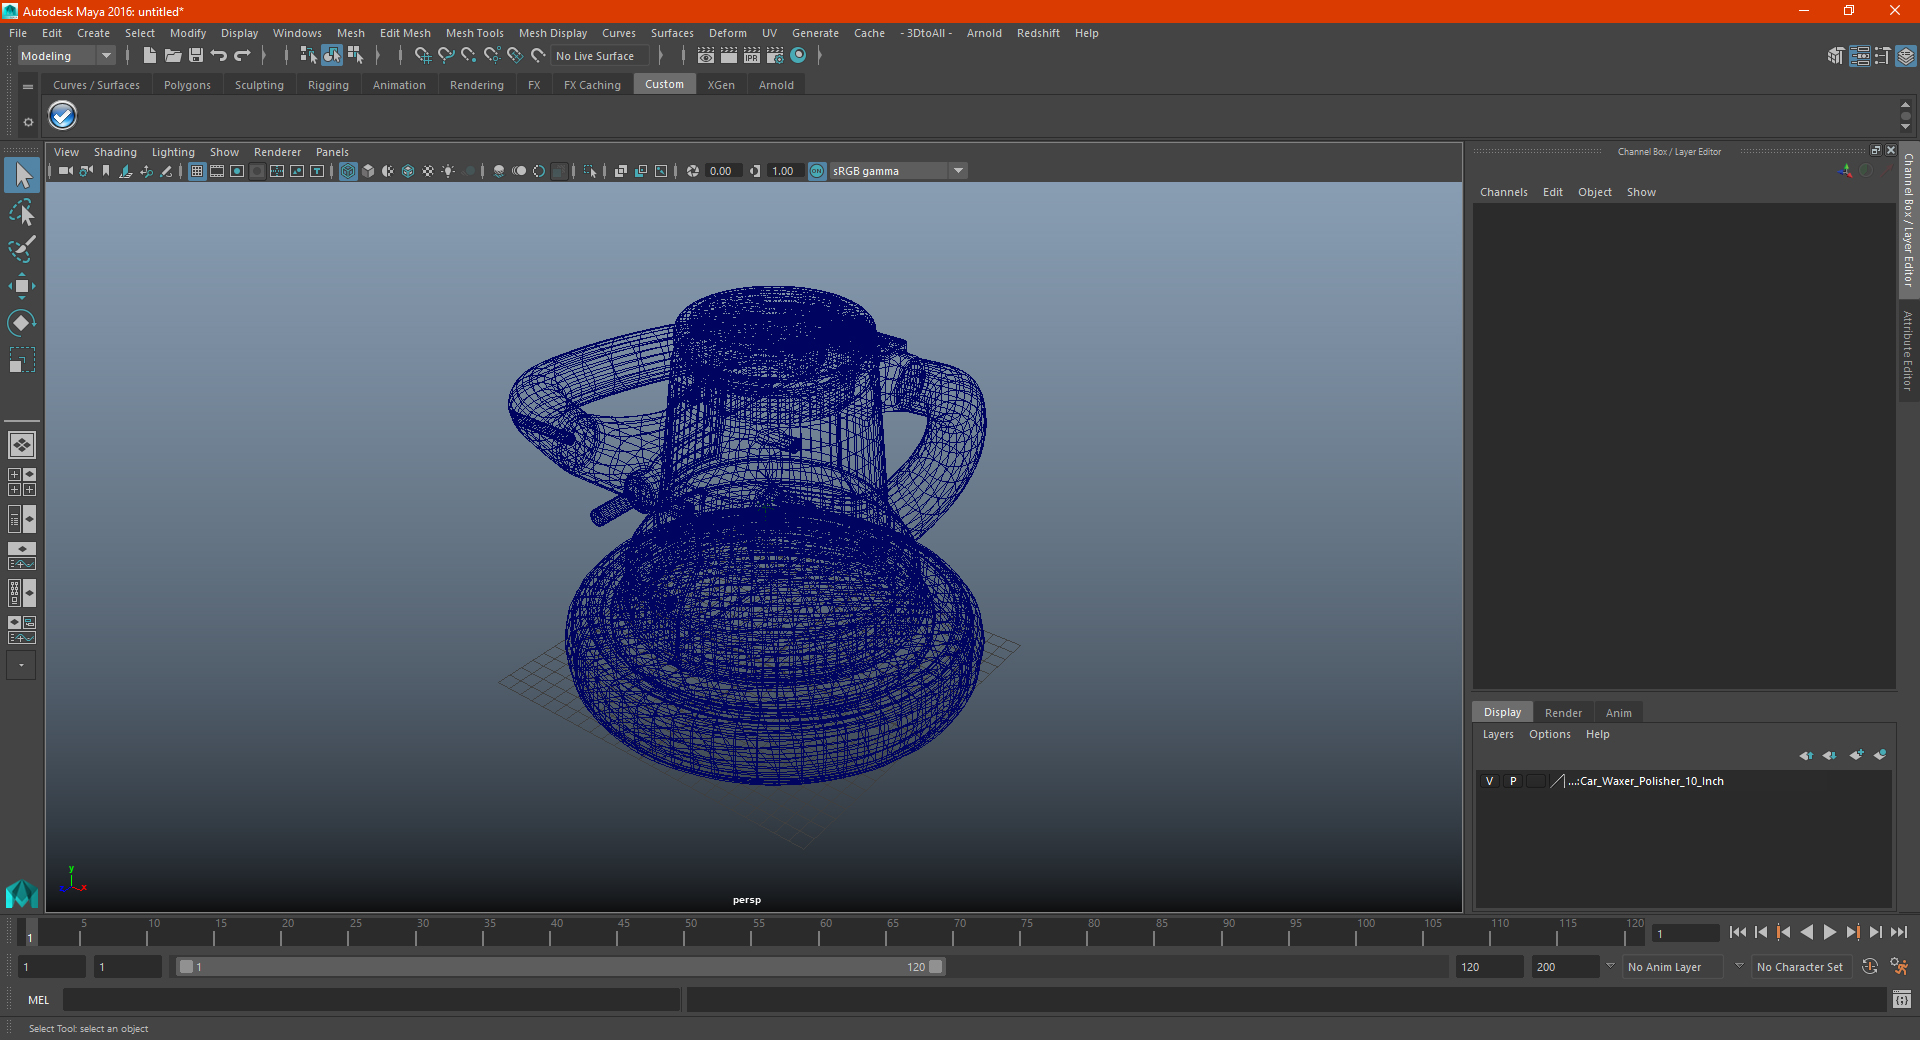
Task: Open a scene with the folder icon
Action: (172, 56)
